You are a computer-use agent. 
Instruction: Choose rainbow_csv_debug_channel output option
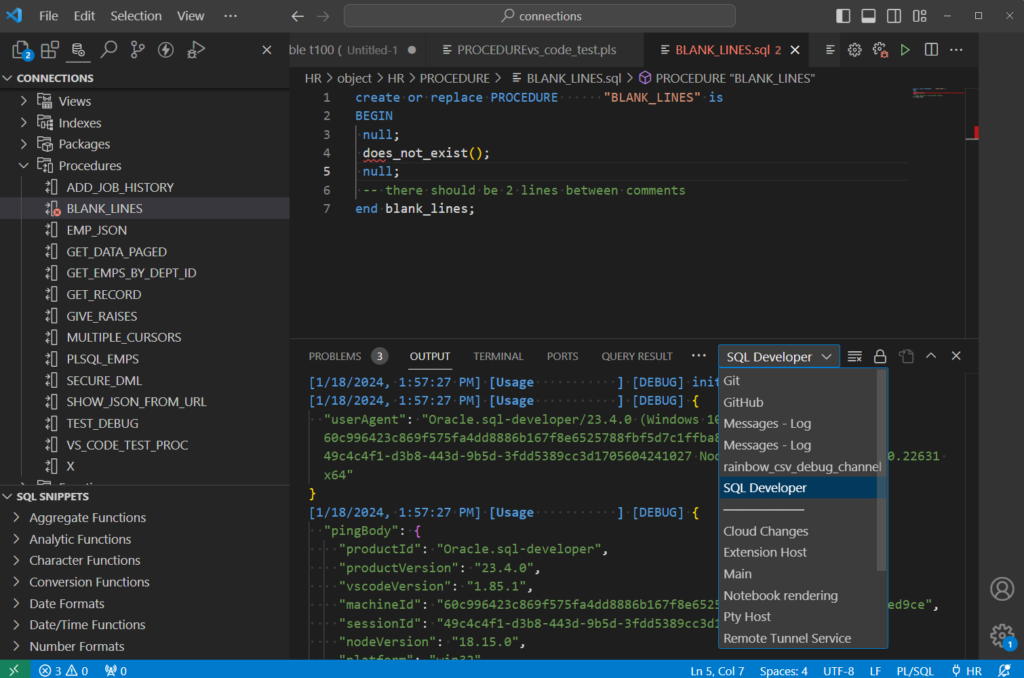[x=802, y=466]
